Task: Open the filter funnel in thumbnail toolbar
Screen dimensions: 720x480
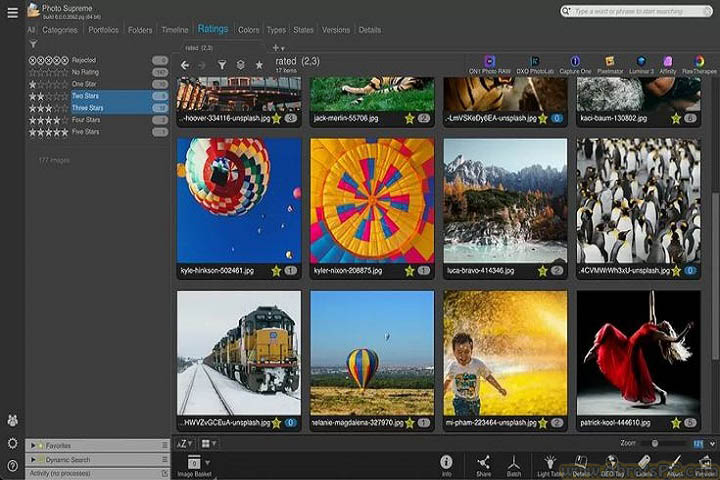Action: tap(222, 65)
